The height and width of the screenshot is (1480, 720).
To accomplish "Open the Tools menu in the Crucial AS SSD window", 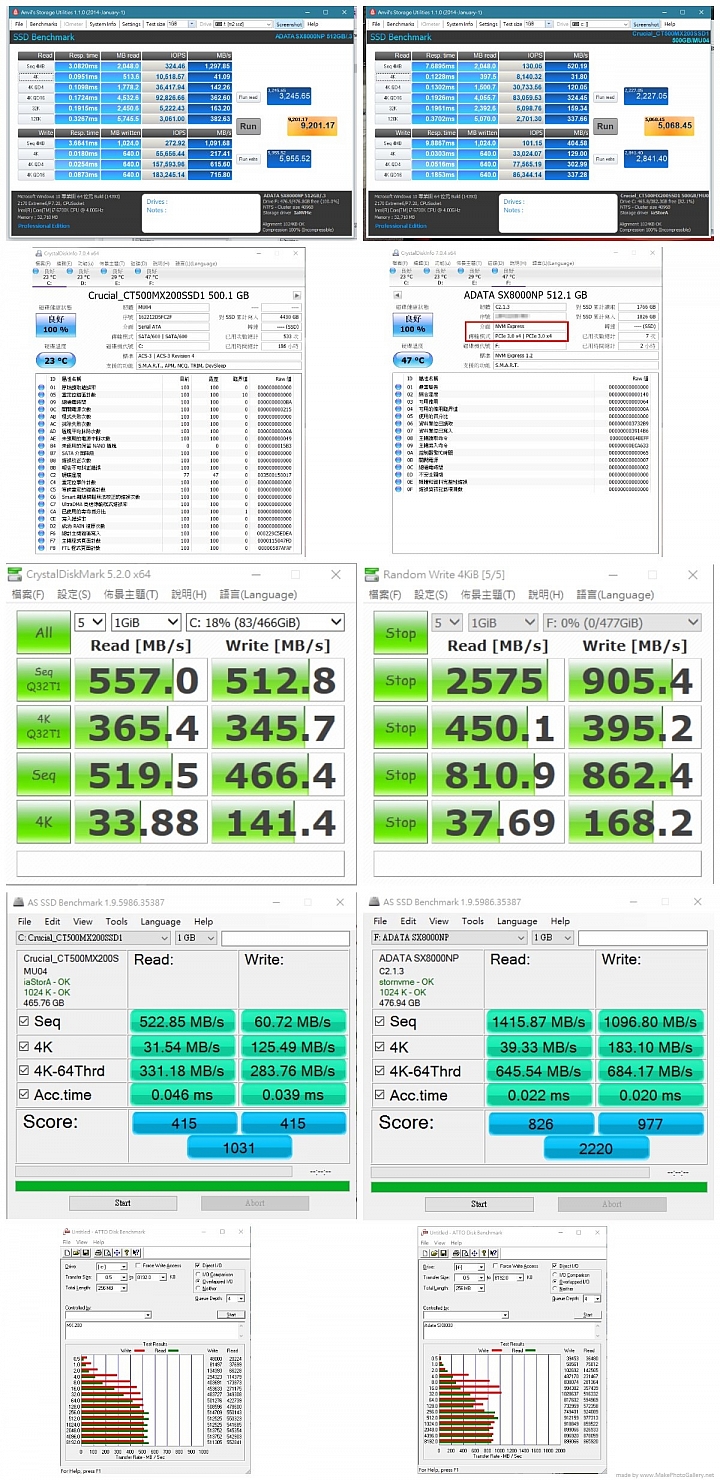I will 116,921.
